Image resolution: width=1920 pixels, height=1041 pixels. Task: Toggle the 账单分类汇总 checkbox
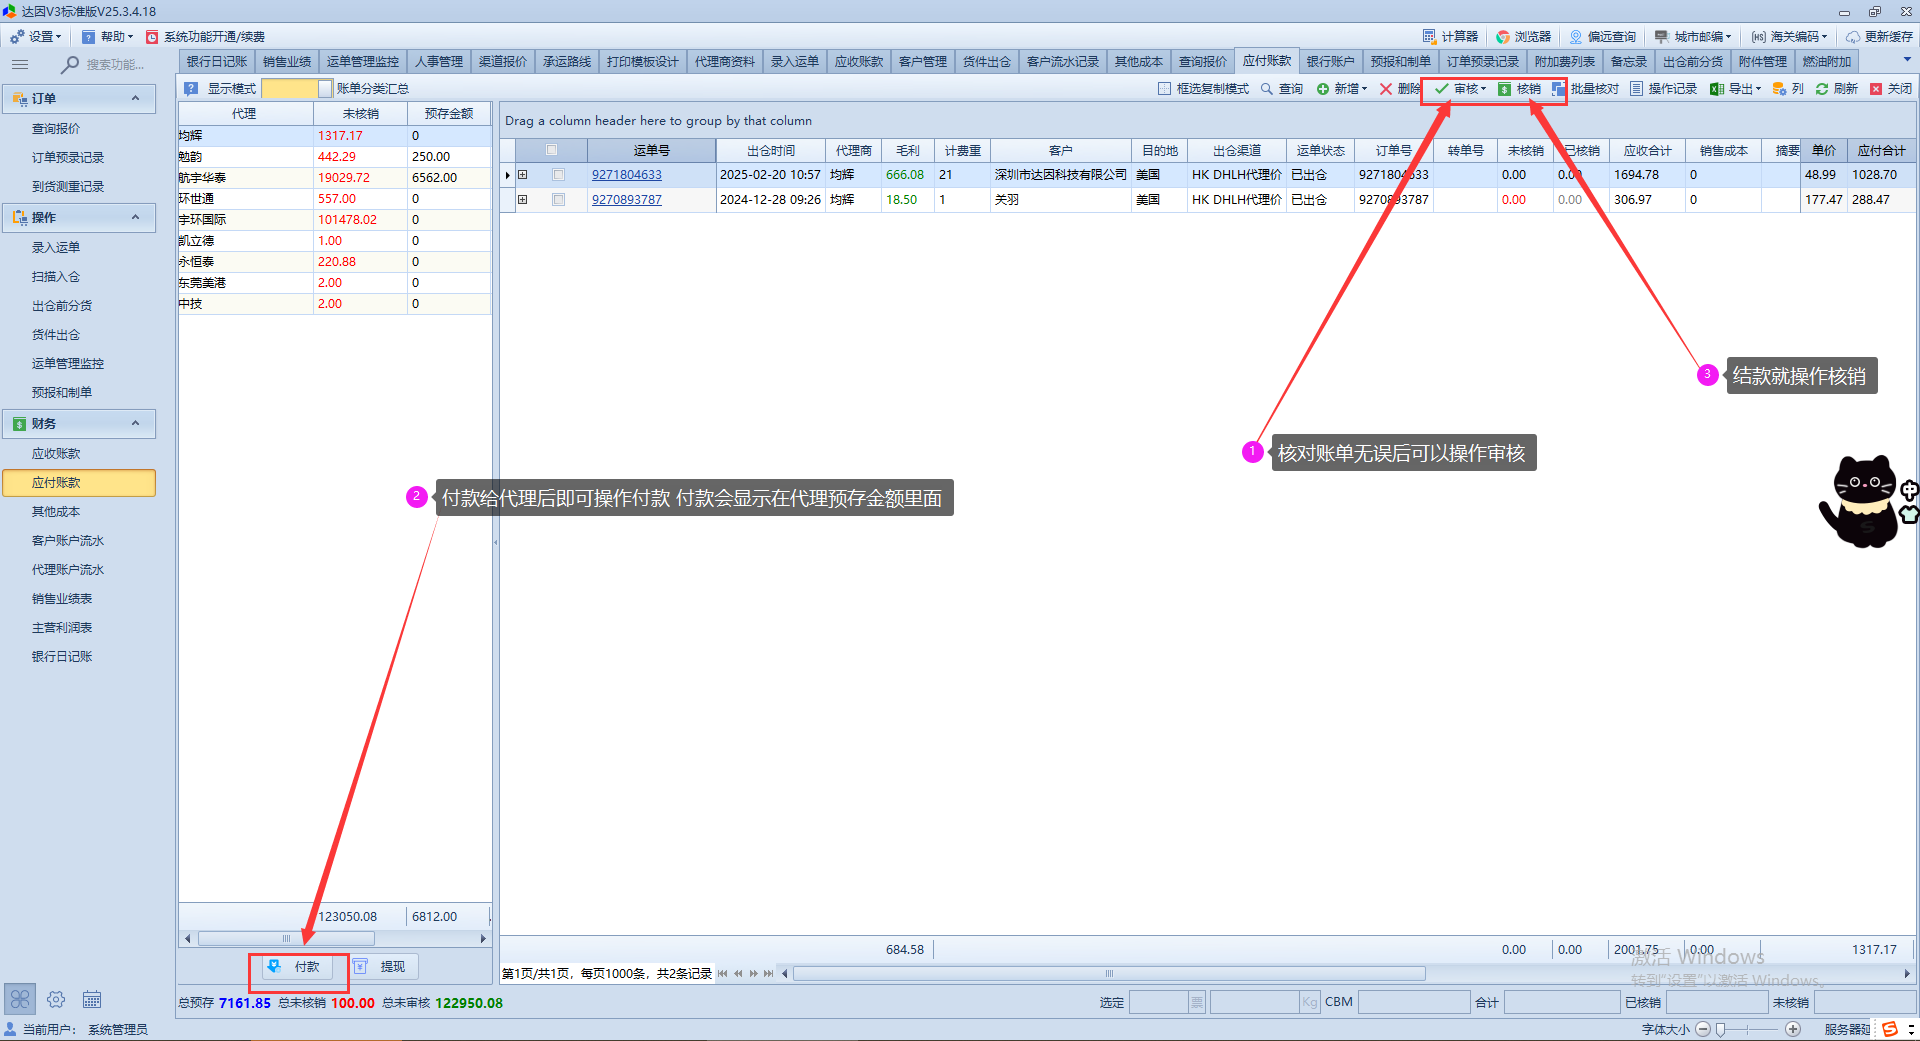(325, 89)
